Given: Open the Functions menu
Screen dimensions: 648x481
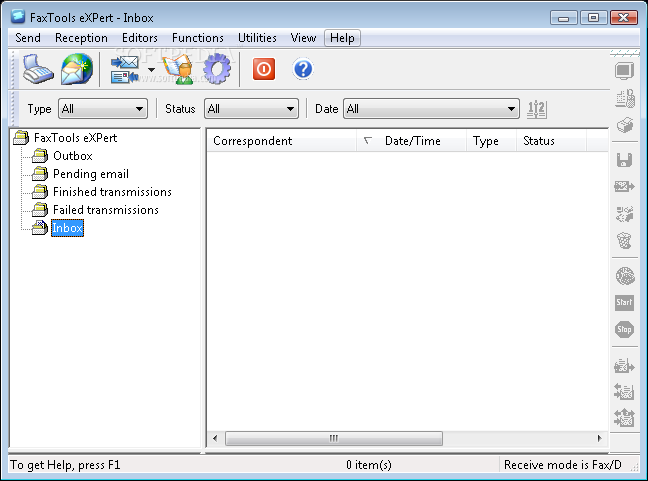Looking at the screenshot, I should point(198,38).
